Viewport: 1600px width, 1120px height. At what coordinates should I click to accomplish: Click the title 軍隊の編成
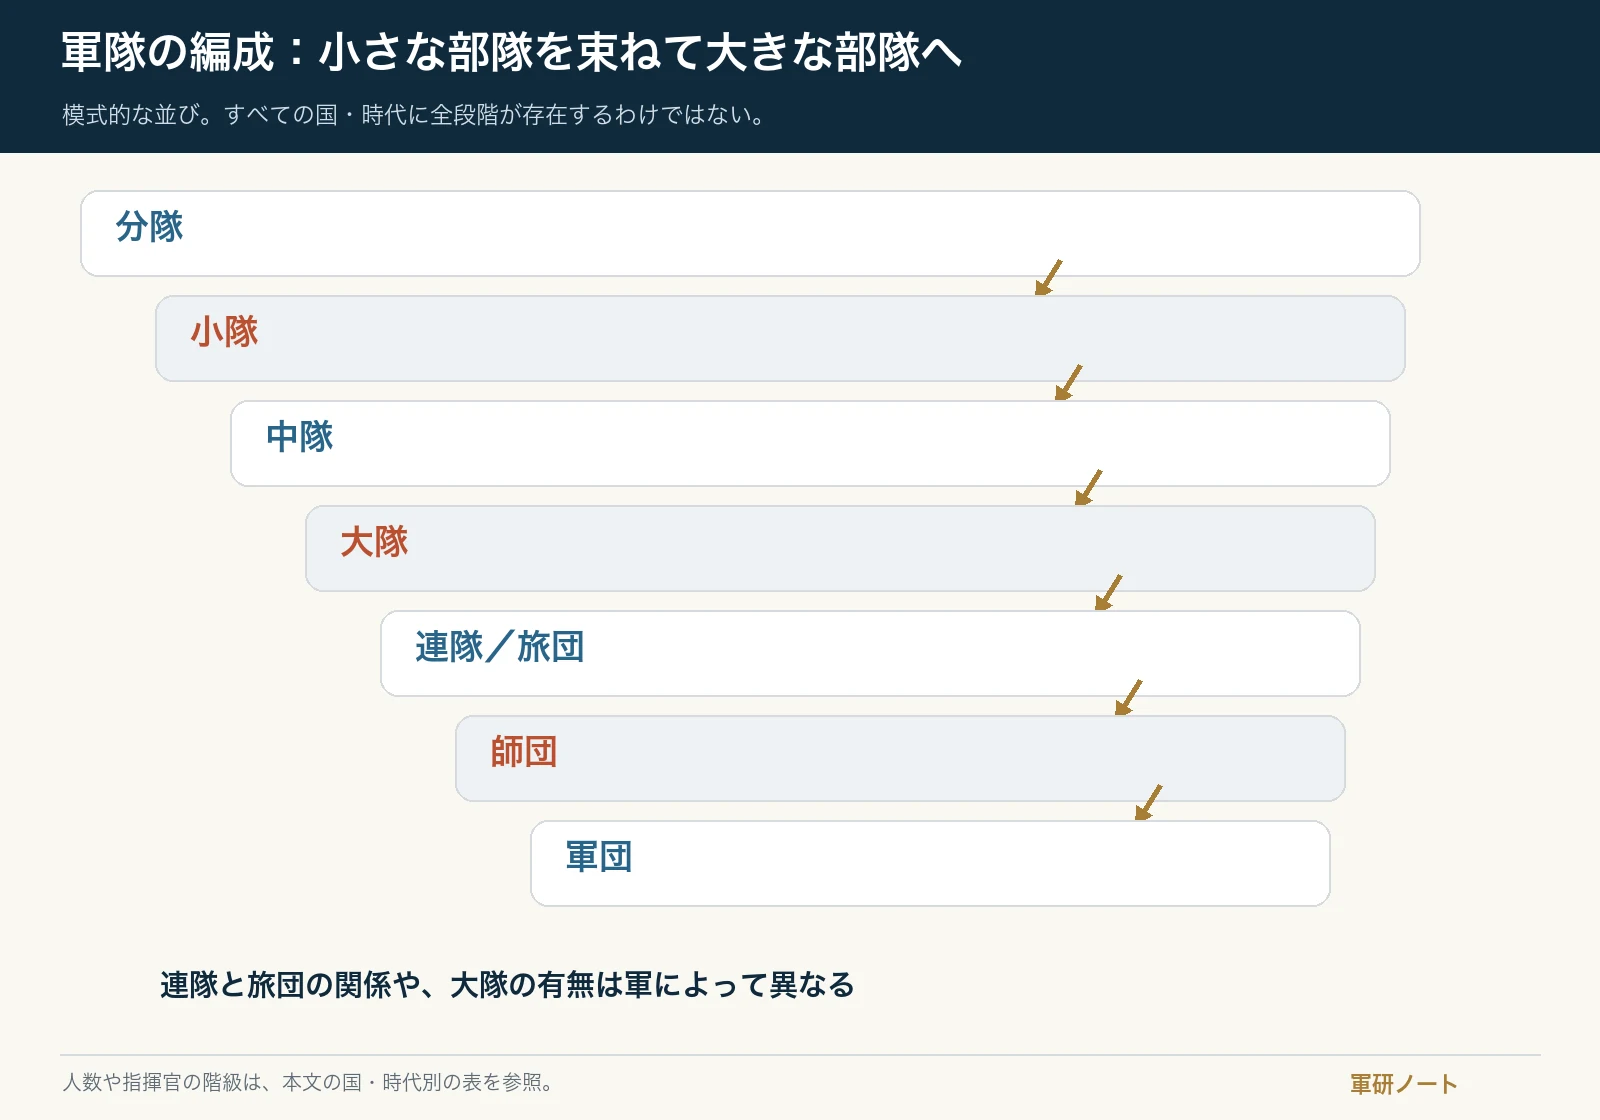(511, 52)
